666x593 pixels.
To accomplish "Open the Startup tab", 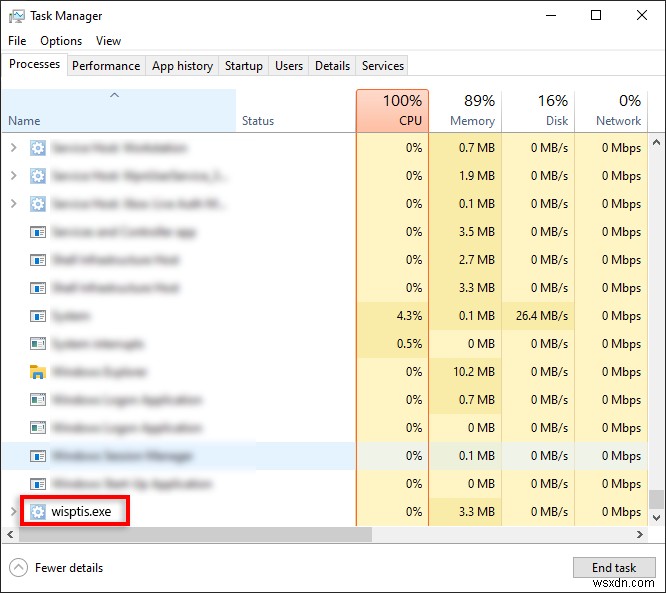I will [243, 66].
